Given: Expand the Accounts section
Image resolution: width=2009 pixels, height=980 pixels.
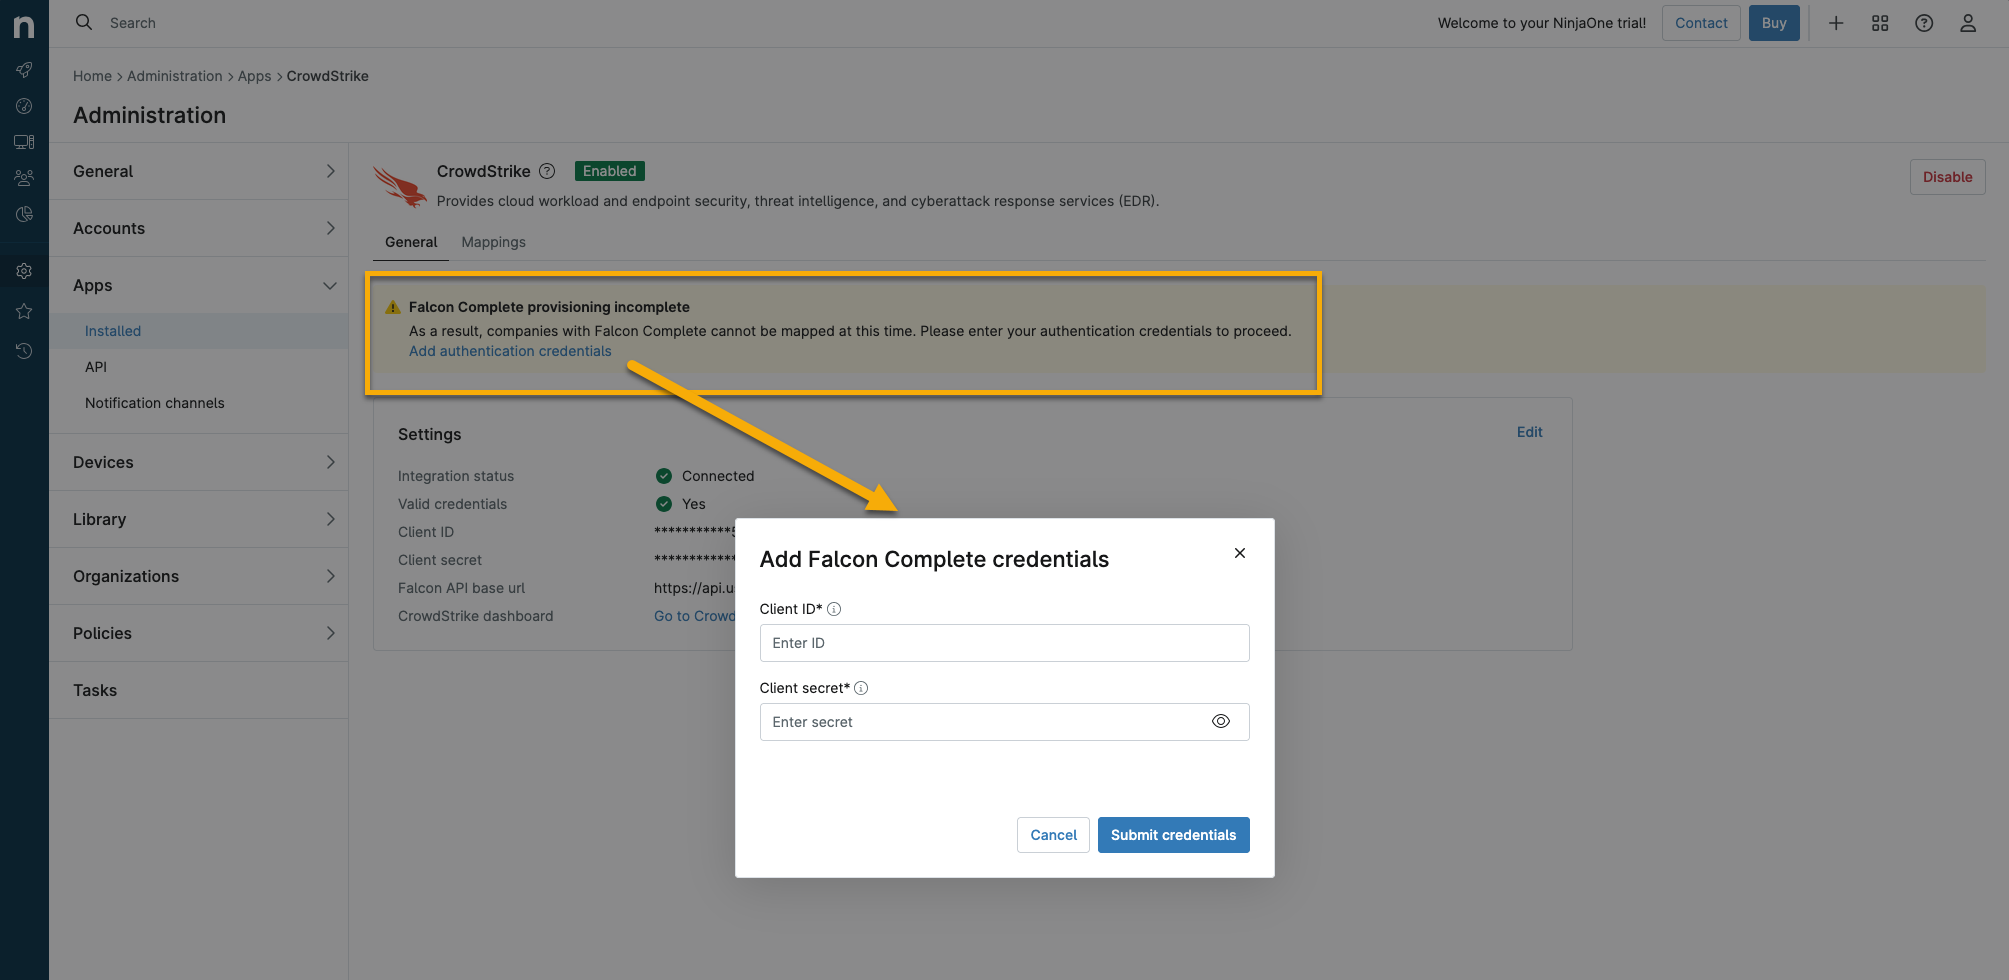Looking at the screenshot, I should coord(199,228).
